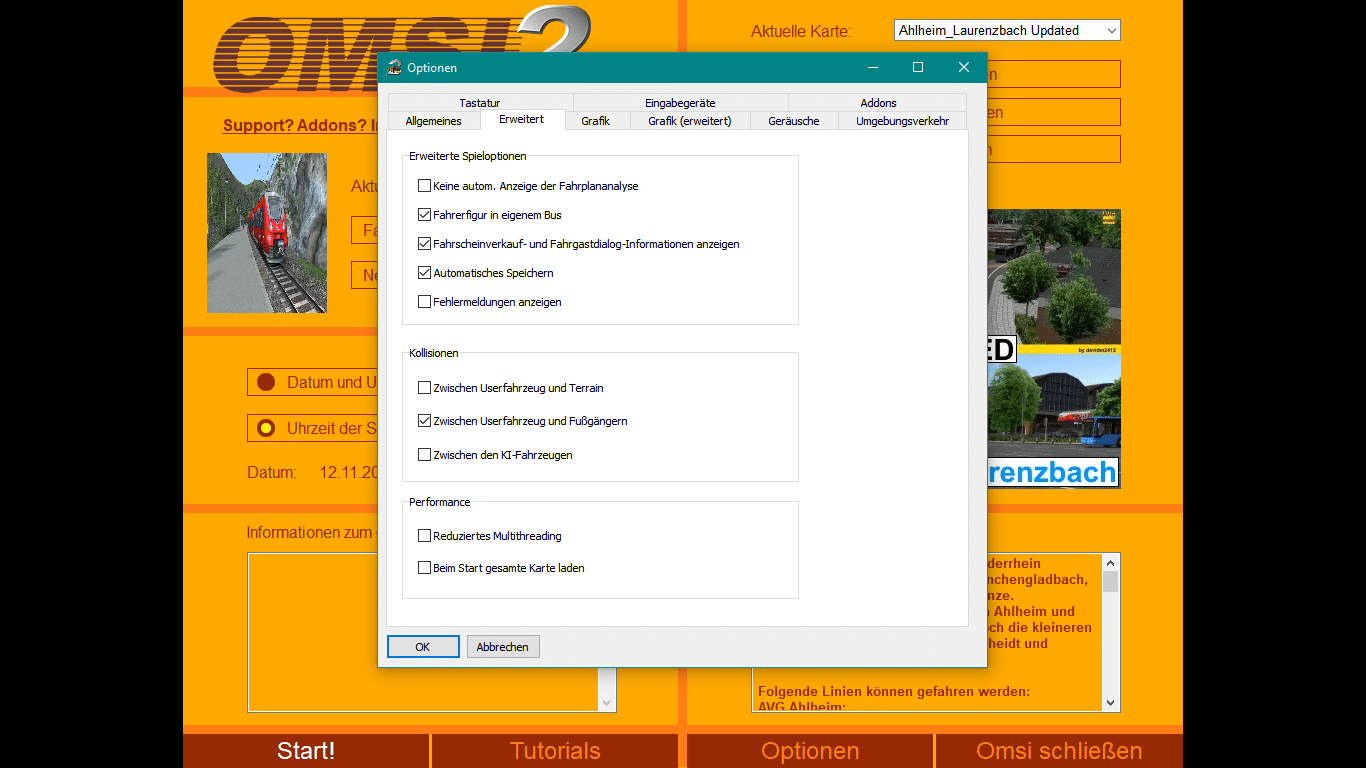Maximize the Optionen dialog window

click(917, 68)
